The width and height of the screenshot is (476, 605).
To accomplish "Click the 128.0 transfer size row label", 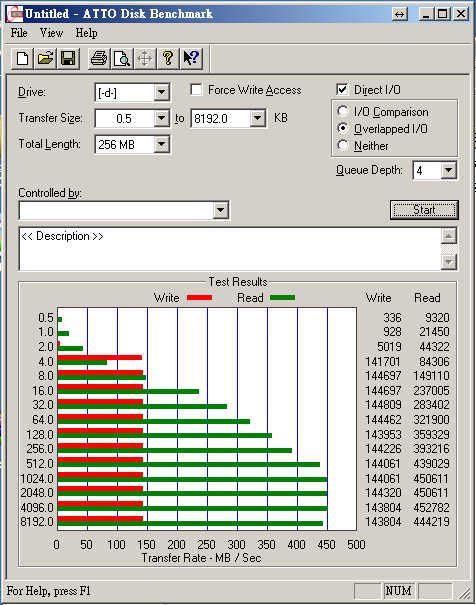I will click(40, 434).
